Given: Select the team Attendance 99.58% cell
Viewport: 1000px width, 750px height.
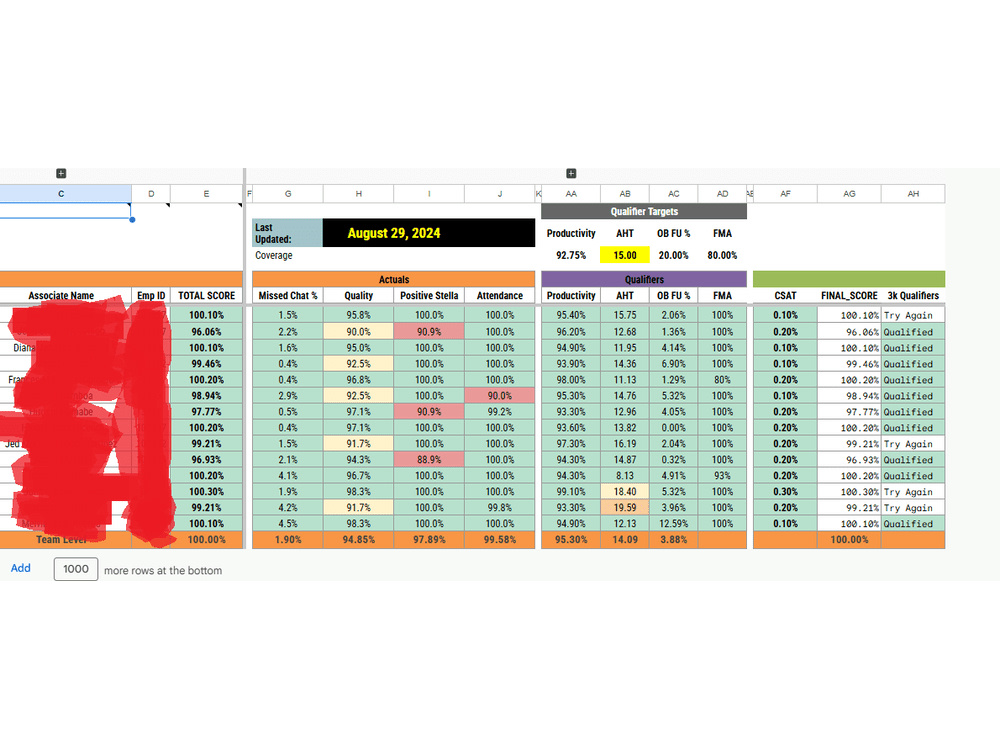Looking at the screenshot, I should (x=500, y=540).
